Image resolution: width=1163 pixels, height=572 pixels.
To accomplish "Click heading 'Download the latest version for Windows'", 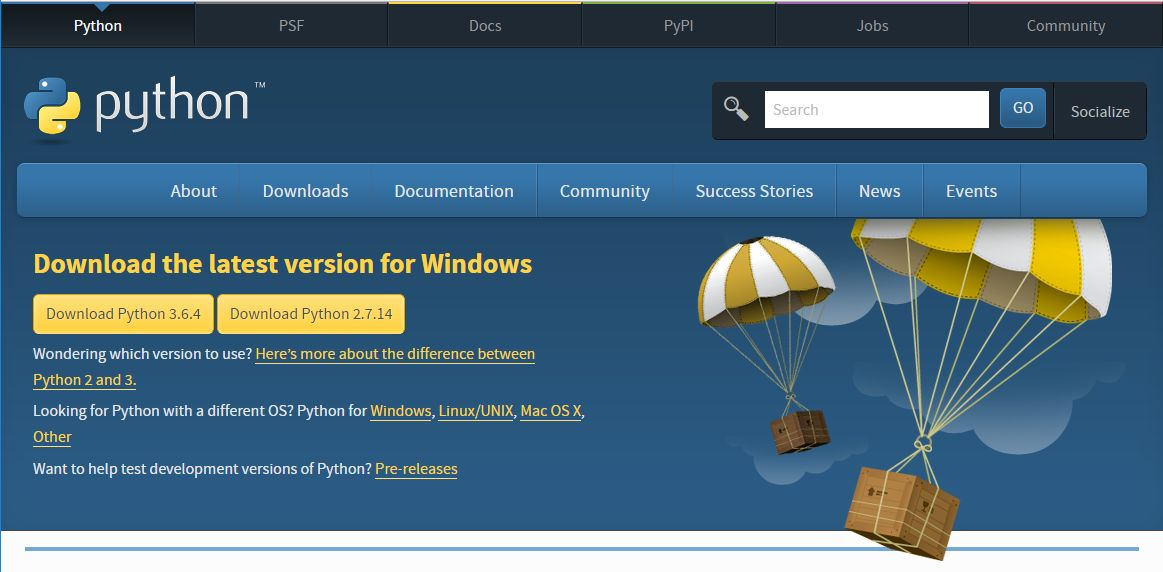I will coord(283,263).
